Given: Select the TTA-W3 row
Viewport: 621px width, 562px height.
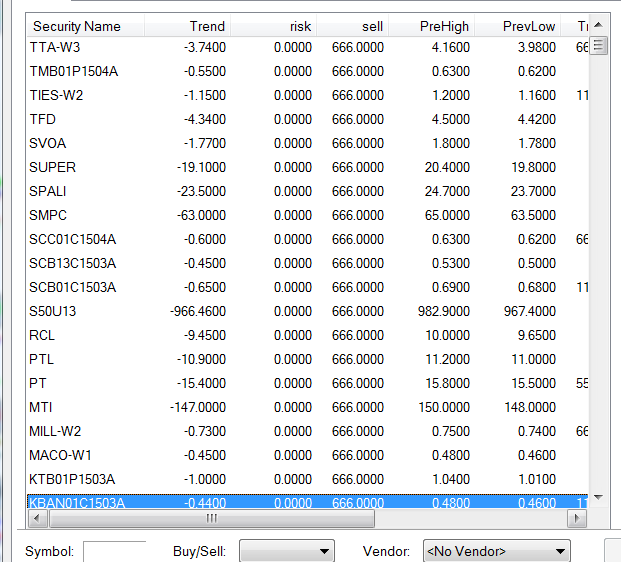Looking at the screenshot, I should [307, 48].
